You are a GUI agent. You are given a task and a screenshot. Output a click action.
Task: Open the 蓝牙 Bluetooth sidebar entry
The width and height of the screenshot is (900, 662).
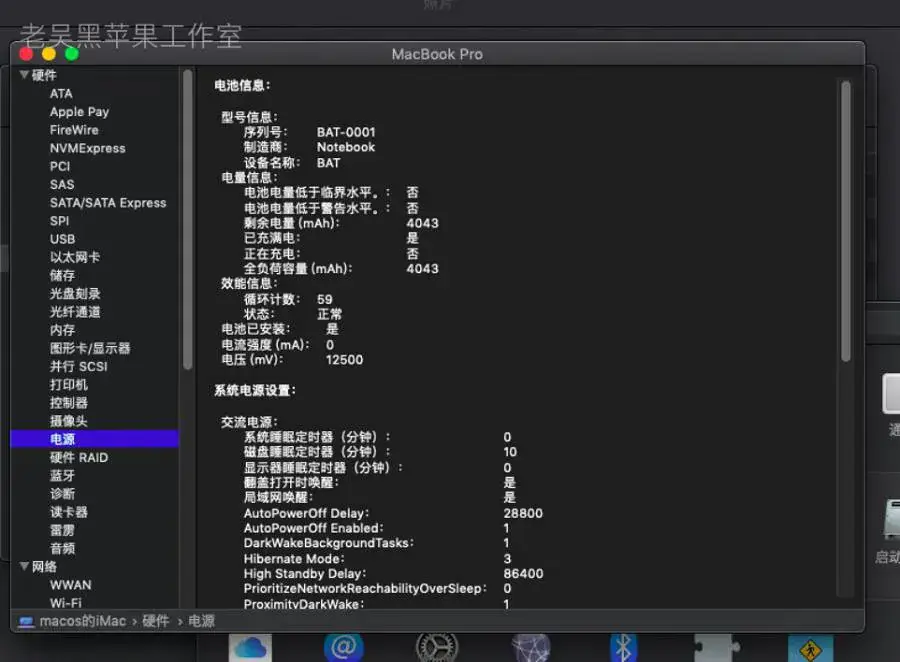pos(62,475)
